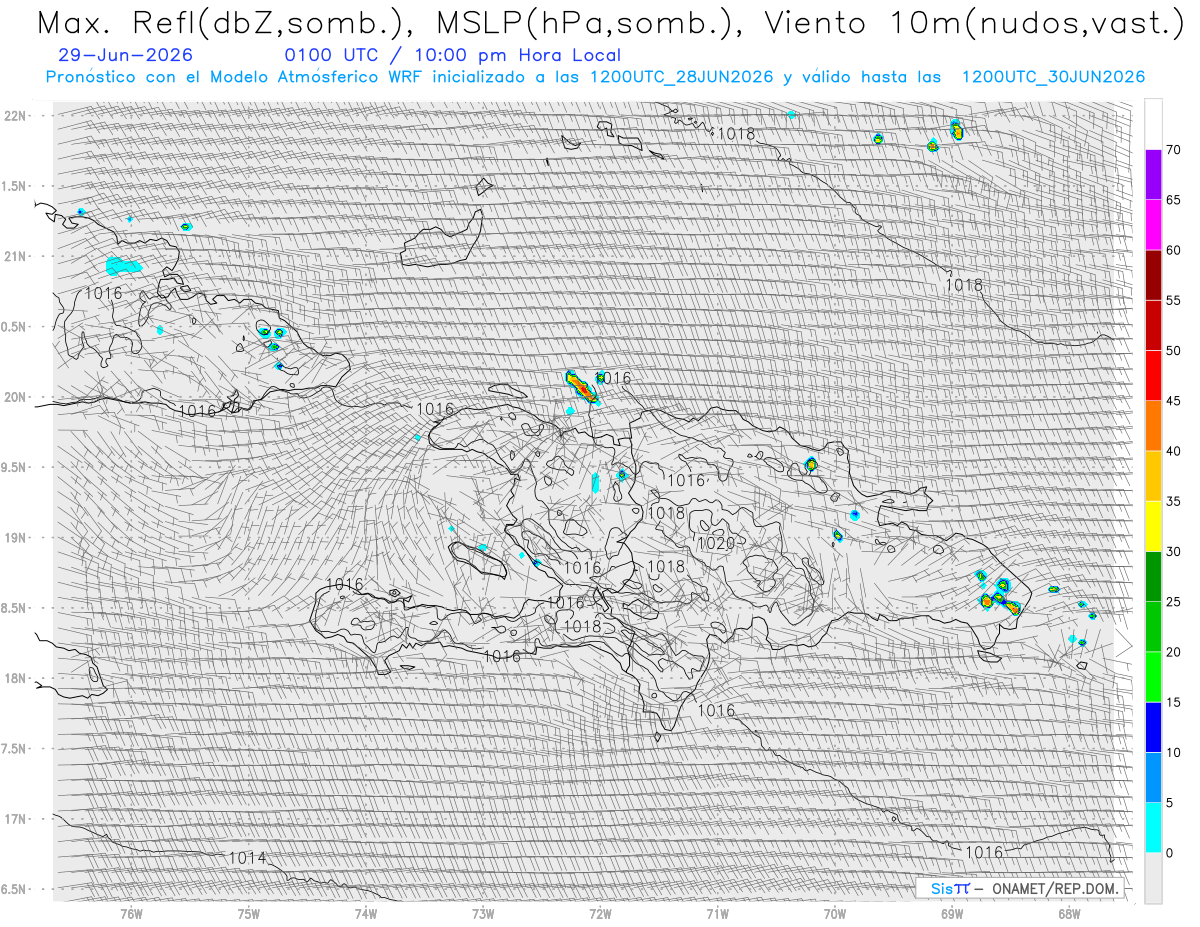Click the cyan 0-5 dBZ colorbar segment

(x=1153, y=827)
